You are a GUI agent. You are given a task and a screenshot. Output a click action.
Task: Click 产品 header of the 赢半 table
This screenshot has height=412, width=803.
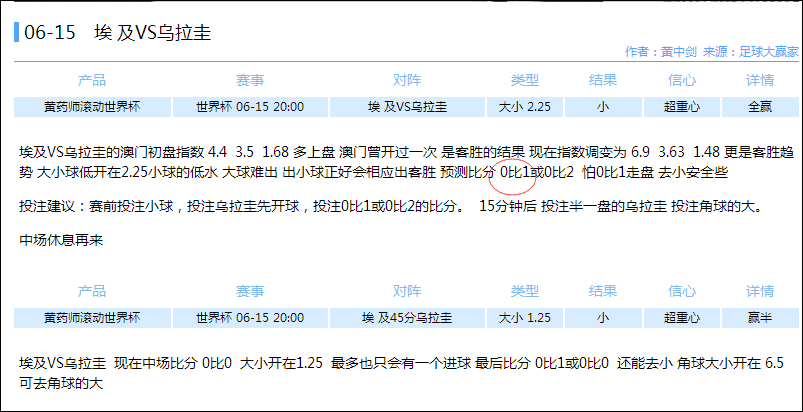point(92,291)
